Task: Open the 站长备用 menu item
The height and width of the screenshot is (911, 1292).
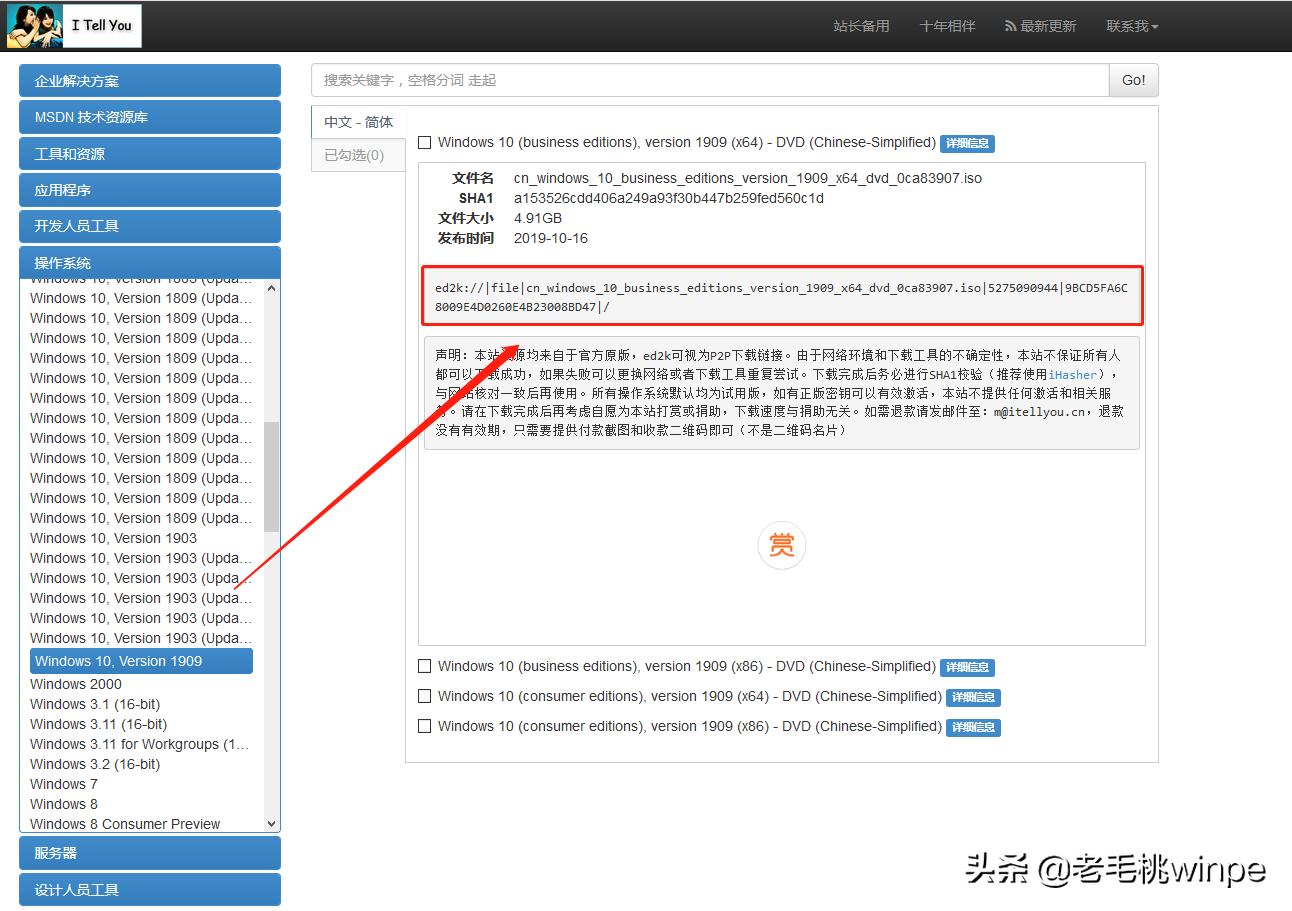Action: tap(861, 26)
